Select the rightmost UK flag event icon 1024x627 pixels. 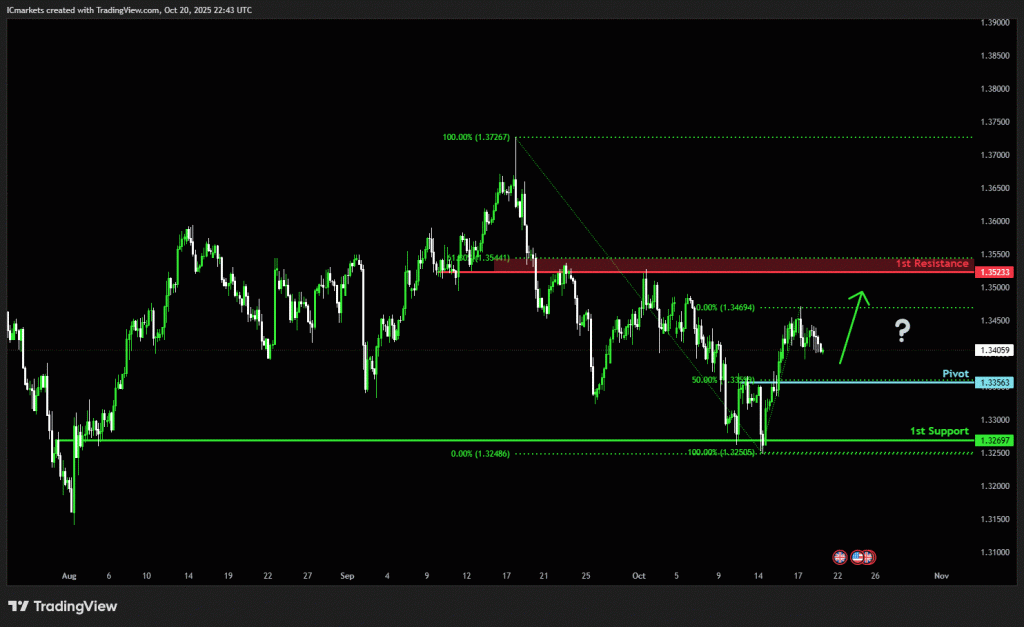870,556
